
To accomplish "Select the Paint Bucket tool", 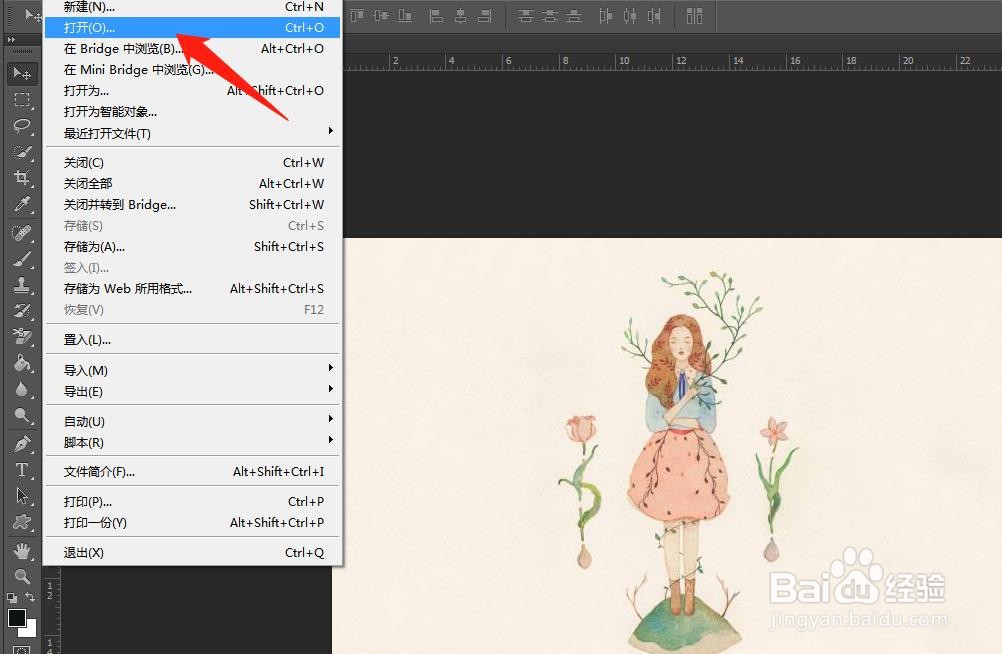I will (x=22, y=363).
